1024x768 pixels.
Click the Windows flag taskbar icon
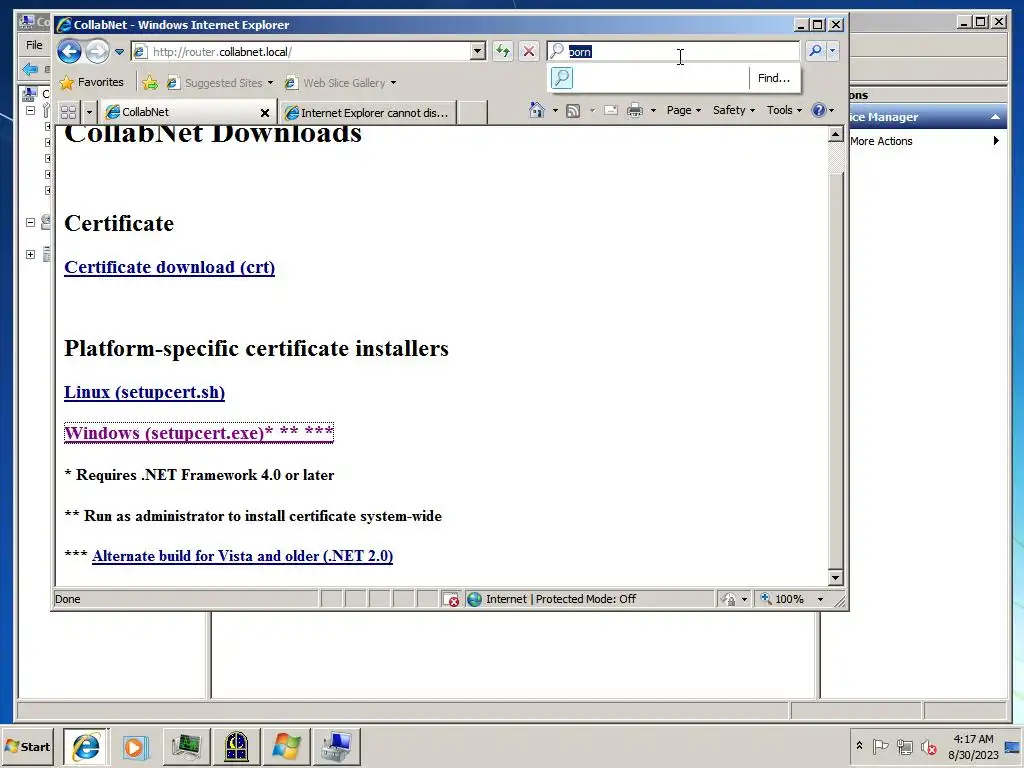pos(286,746)
